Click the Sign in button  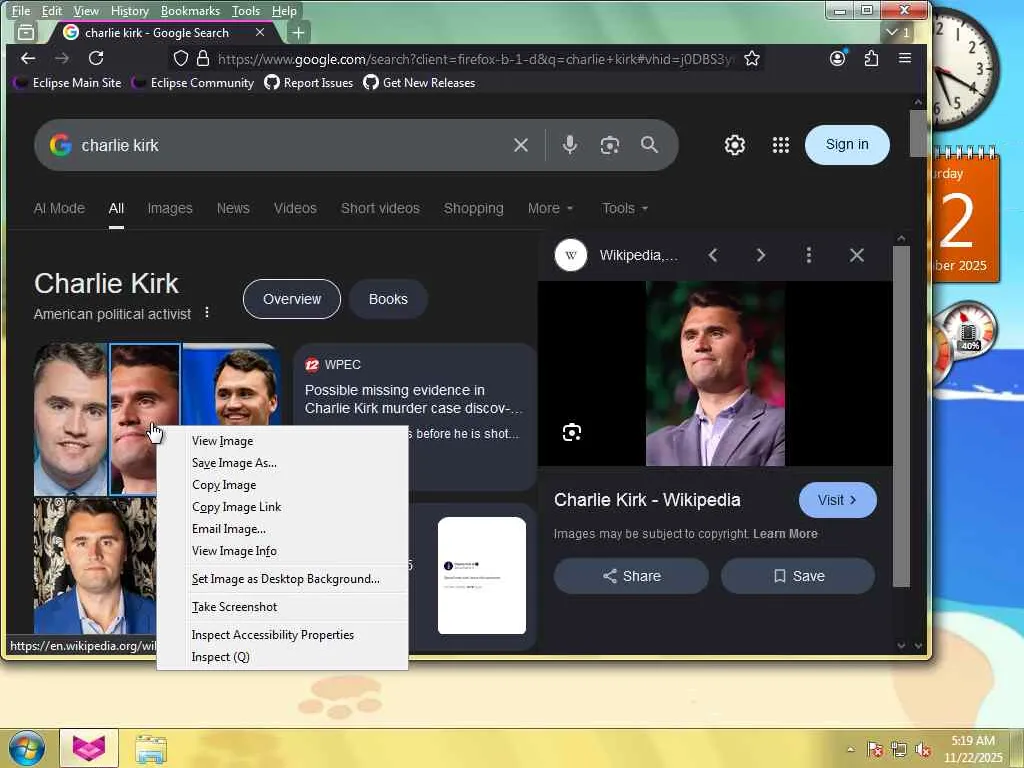tap(847, 144)
